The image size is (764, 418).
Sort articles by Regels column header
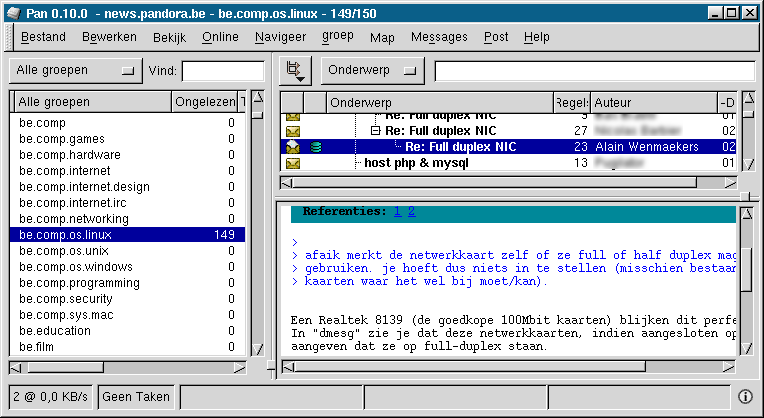tap(572, 103)
